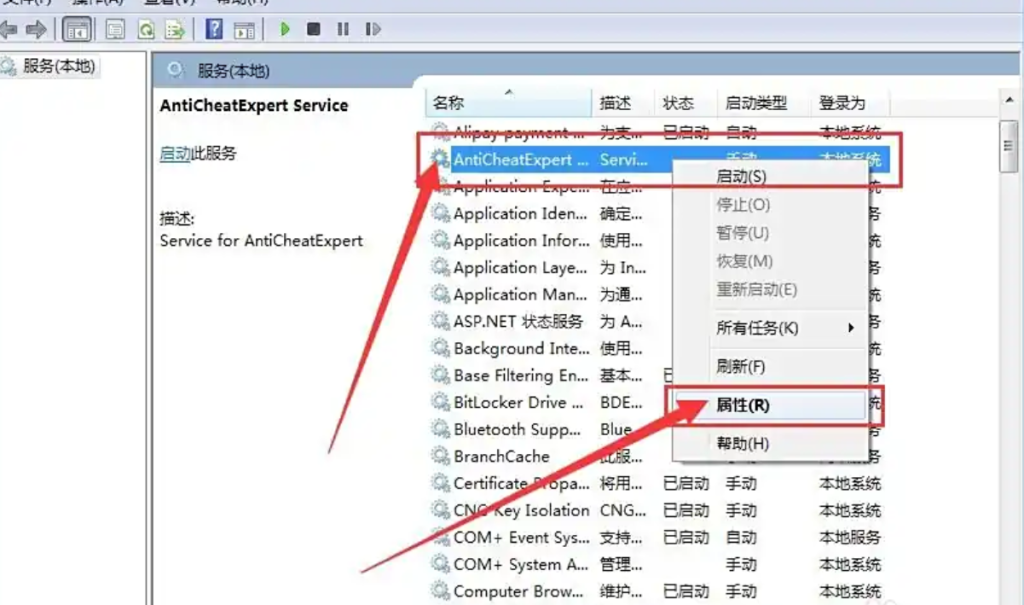This screenshot has width=1024, height=605.
Task: Click the Restart Service toolbar icon
Action: click(x=373, y=29)
